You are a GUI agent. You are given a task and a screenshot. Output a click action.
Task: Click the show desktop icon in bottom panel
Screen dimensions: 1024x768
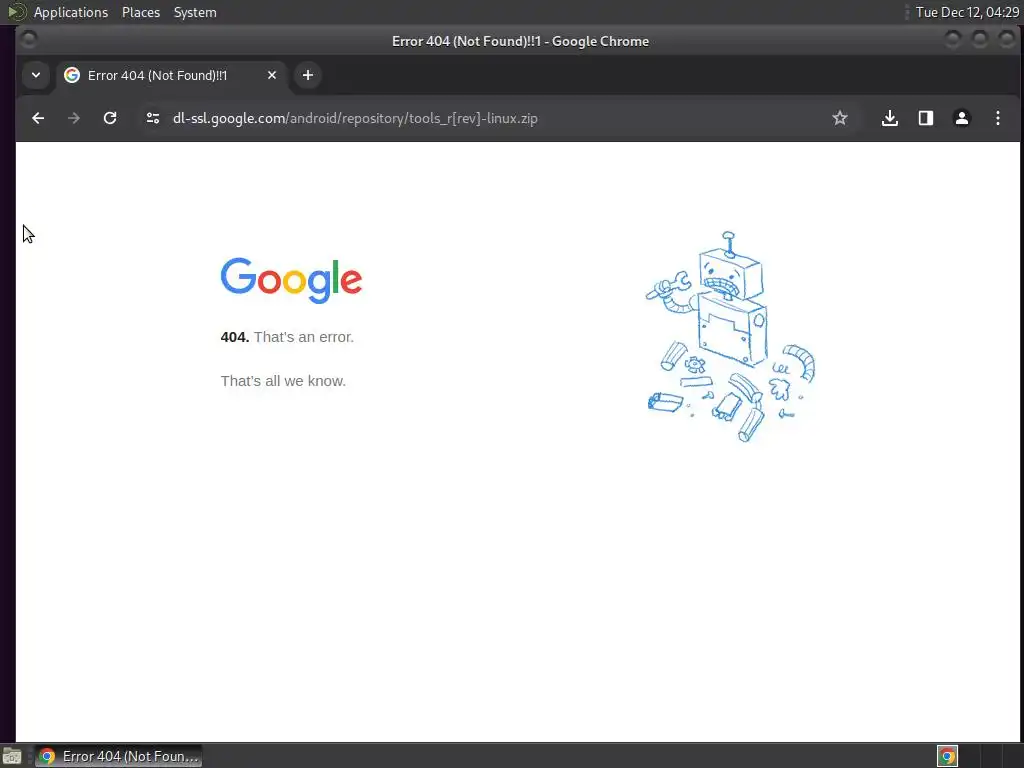(x=12, y=756)
